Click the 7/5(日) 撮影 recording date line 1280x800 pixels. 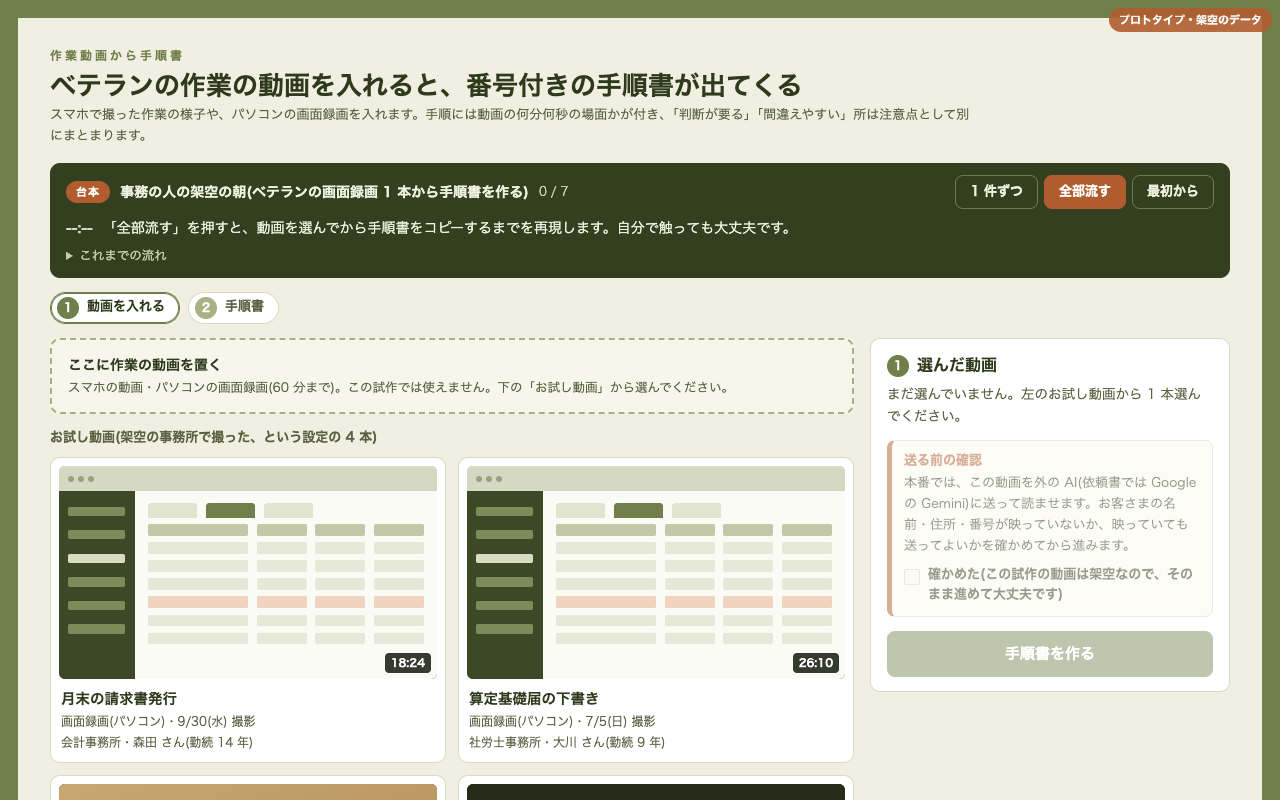[562, 721]
